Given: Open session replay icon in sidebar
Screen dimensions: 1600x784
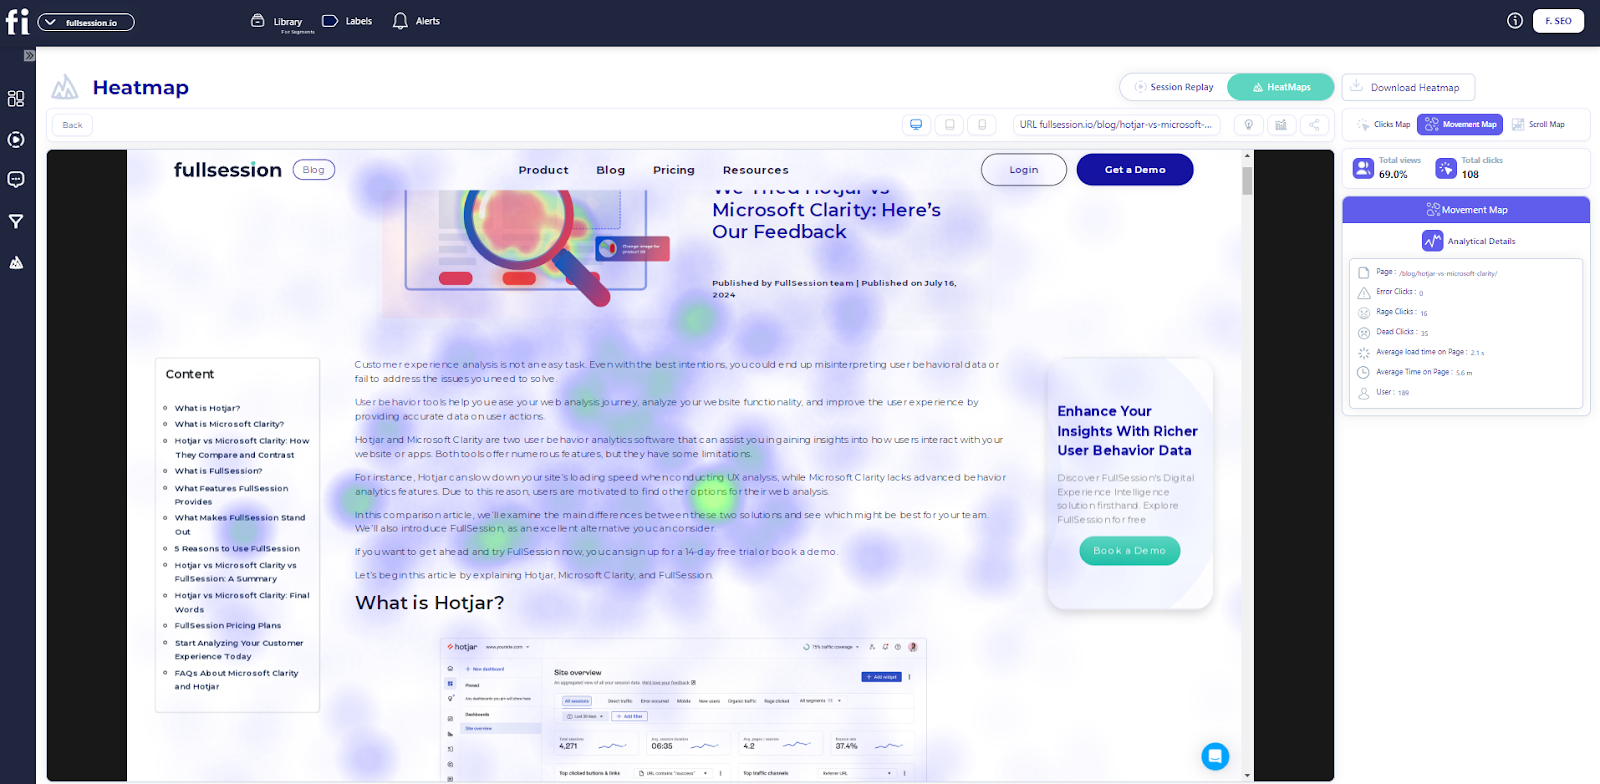Looking at the screenshot, I should (x=16, y=139).
